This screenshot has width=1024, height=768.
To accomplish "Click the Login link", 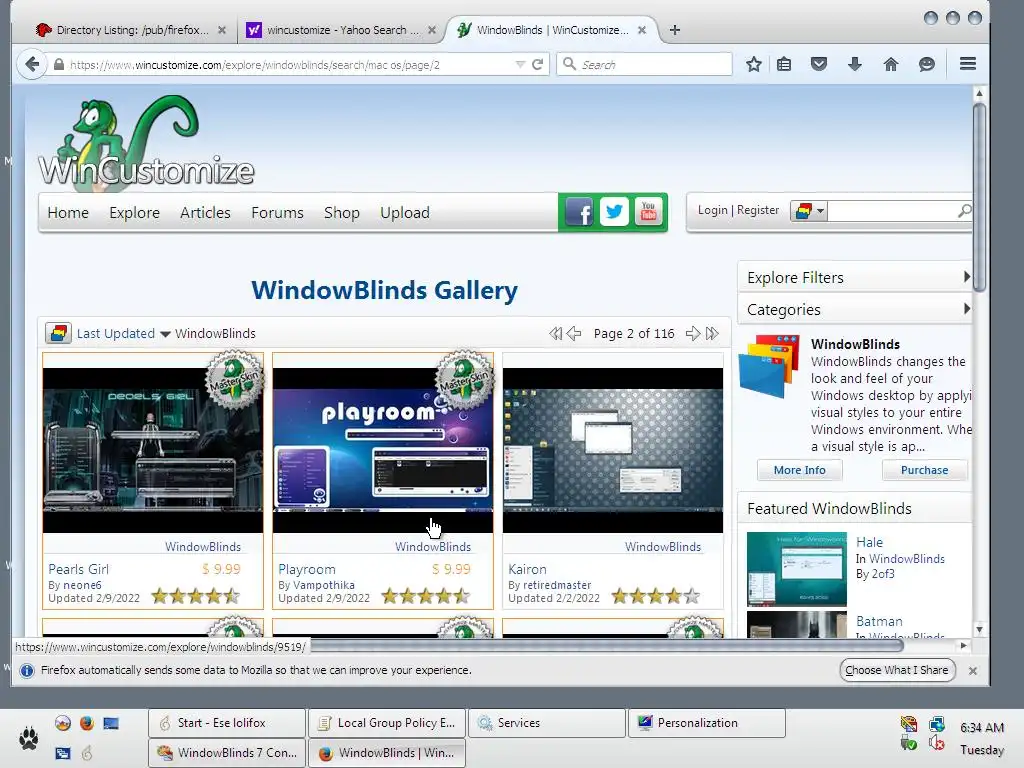I will click(x=712, y=210).
